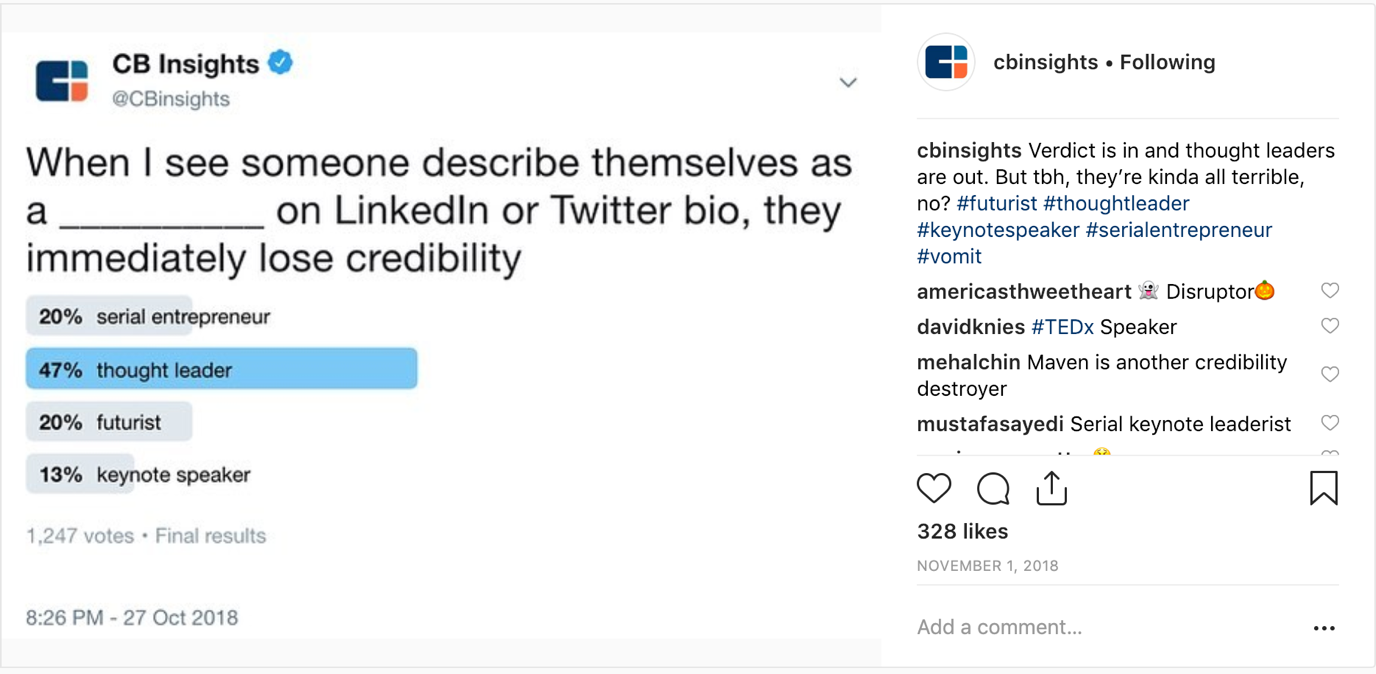Viewport: 1376px width, 674px height.
Task: Click the cbinsights profile avatar
Action: click(946, 62)
